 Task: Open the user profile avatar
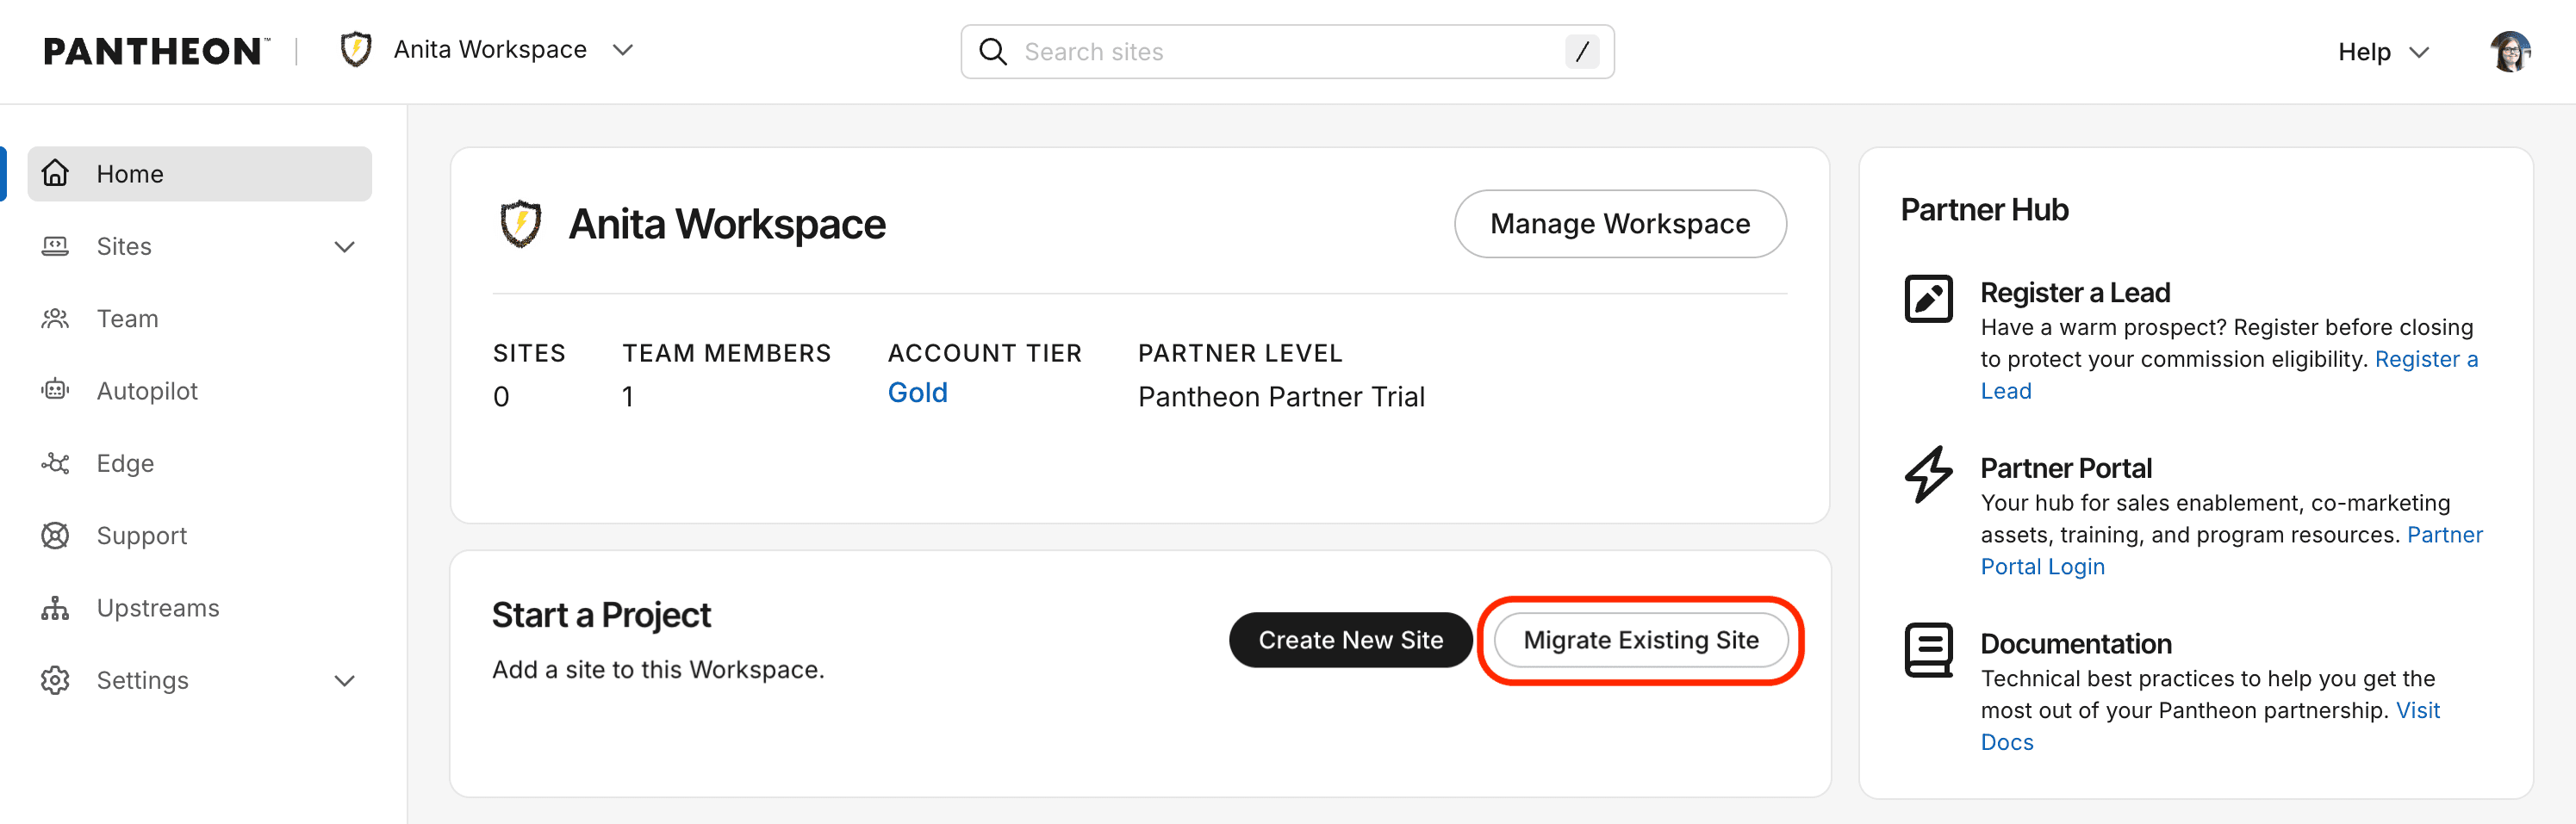(x=2510, y=52)
